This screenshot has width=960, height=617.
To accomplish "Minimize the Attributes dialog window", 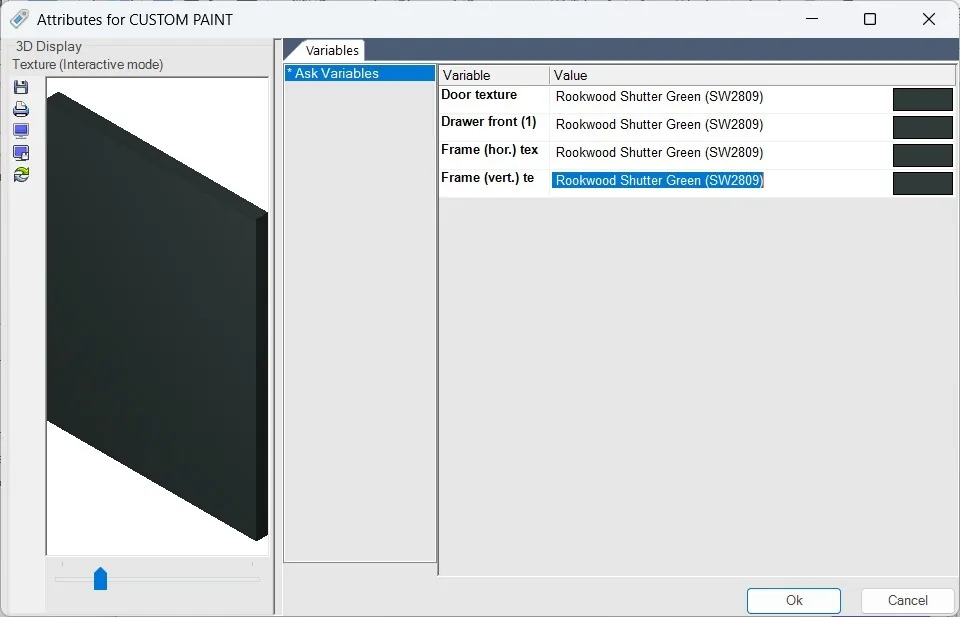I will coord(812,20).
